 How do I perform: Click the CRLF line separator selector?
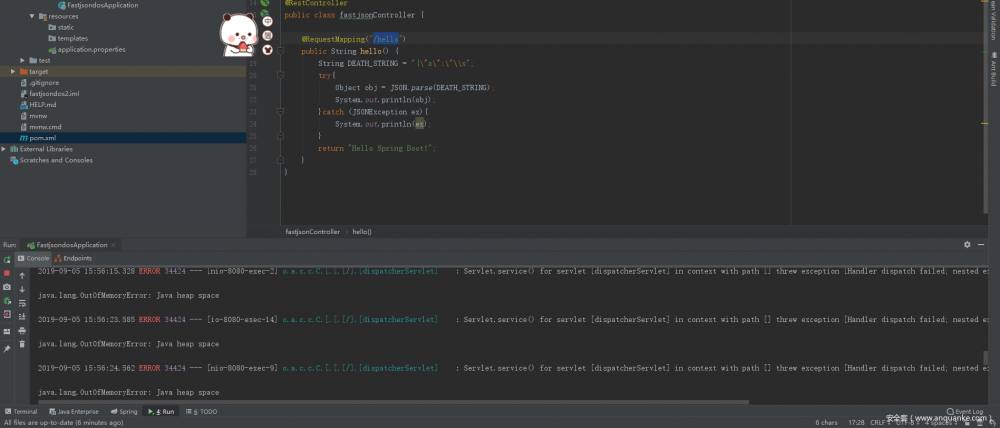pos(879,422)
